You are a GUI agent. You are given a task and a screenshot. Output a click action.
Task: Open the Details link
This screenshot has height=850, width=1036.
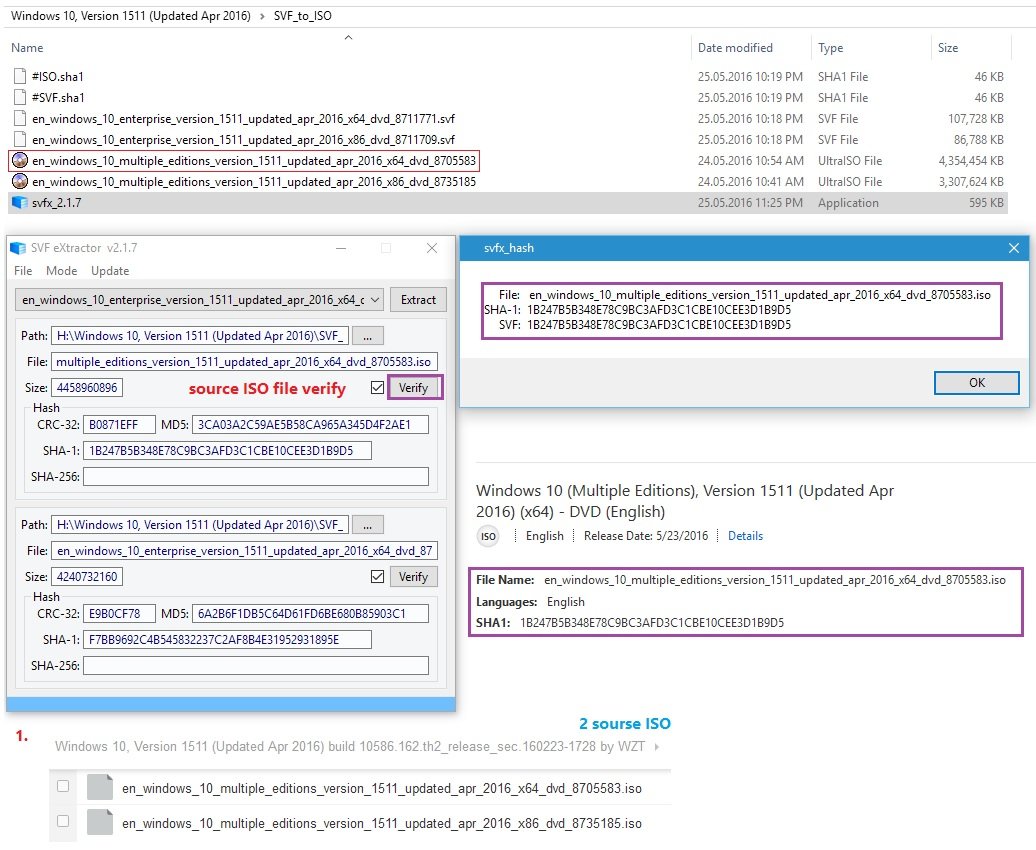[745, 536]
